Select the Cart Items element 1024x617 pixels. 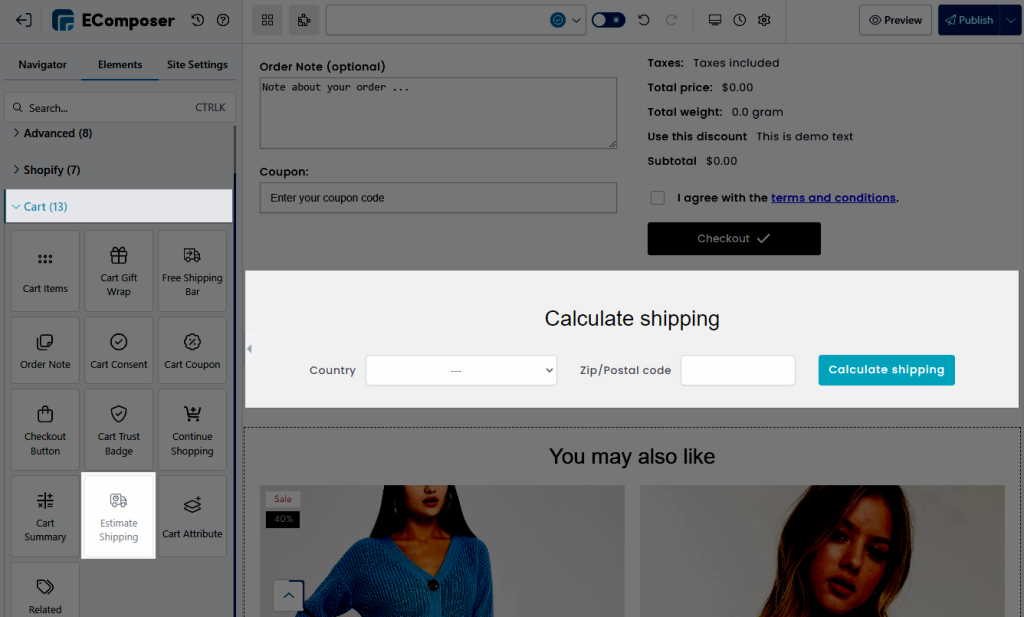(x=45, y=271)
